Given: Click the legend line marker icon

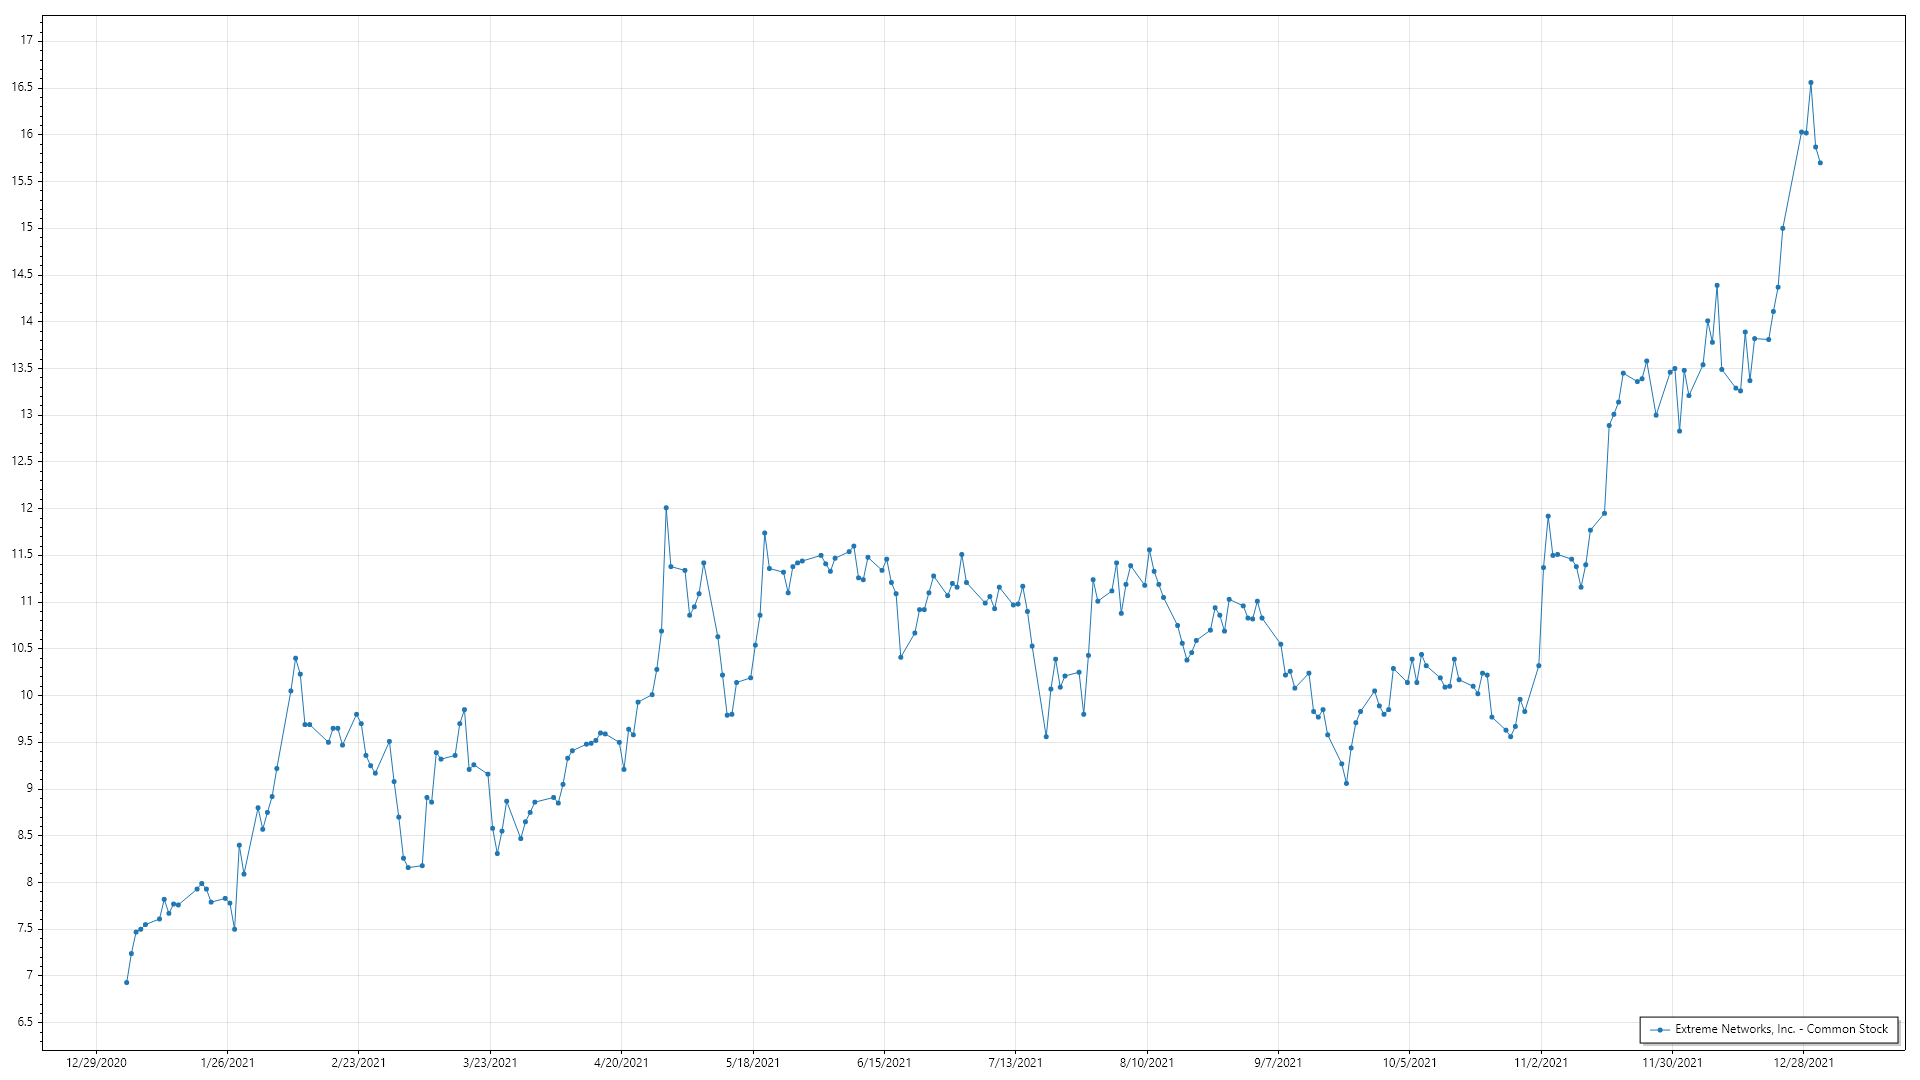Looking at the screenshot, I should pos(1660,1029).
